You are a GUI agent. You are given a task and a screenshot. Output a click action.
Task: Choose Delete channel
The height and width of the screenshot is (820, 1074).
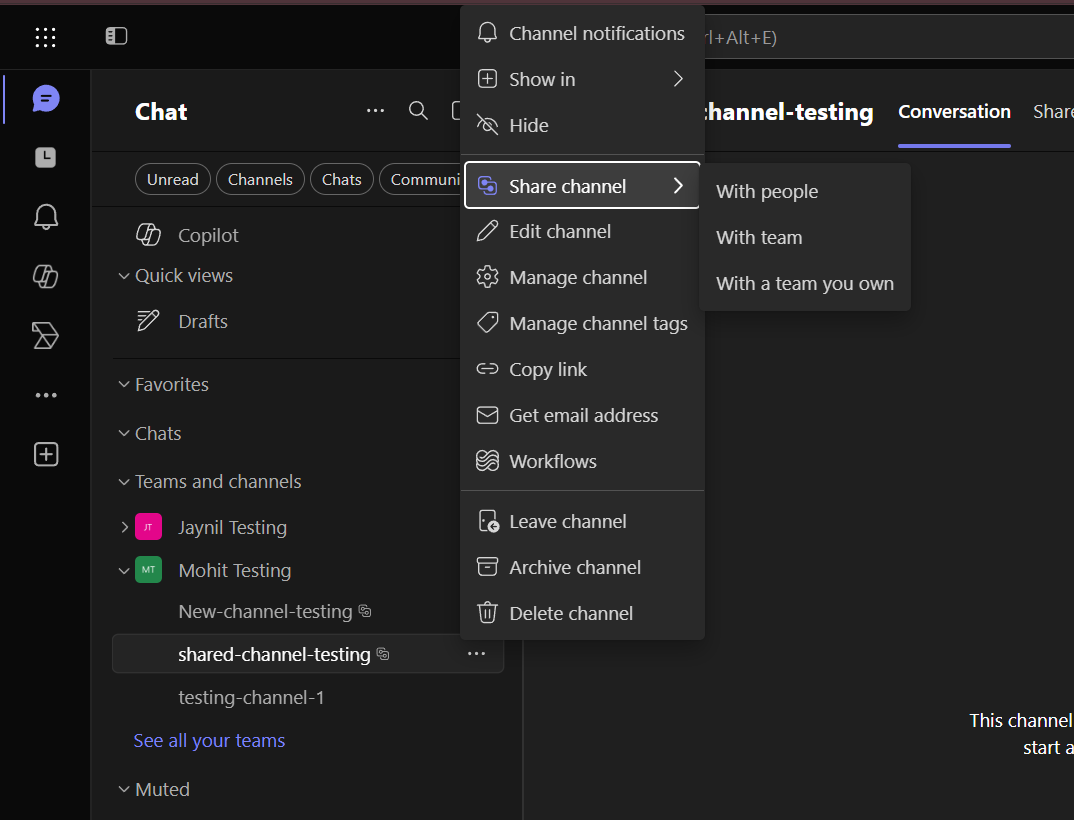(582, 613)
